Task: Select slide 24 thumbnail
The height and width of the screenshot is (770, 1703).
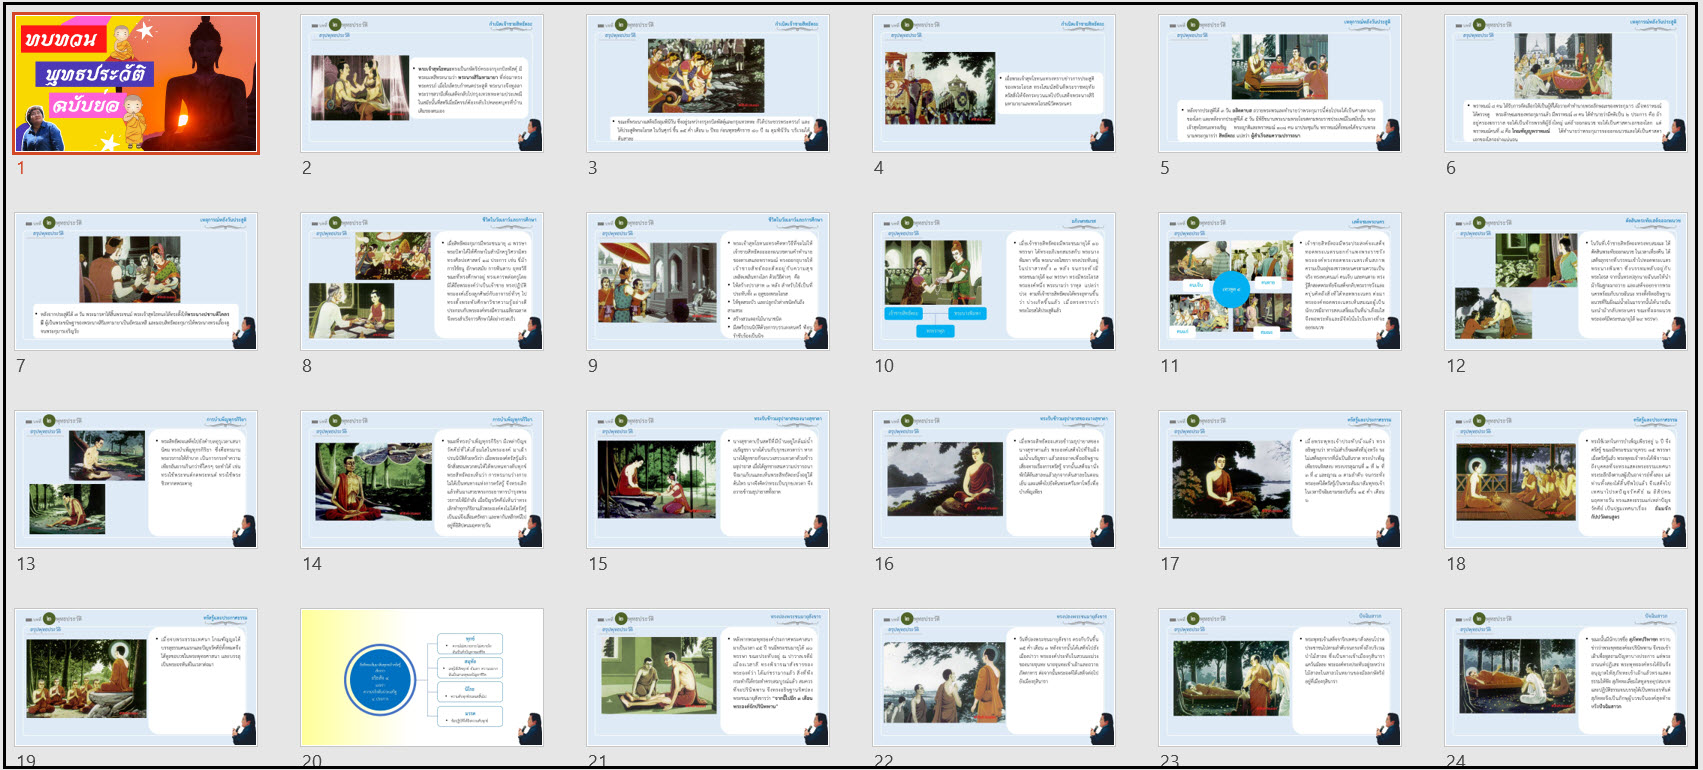Action: [1566, 677]
